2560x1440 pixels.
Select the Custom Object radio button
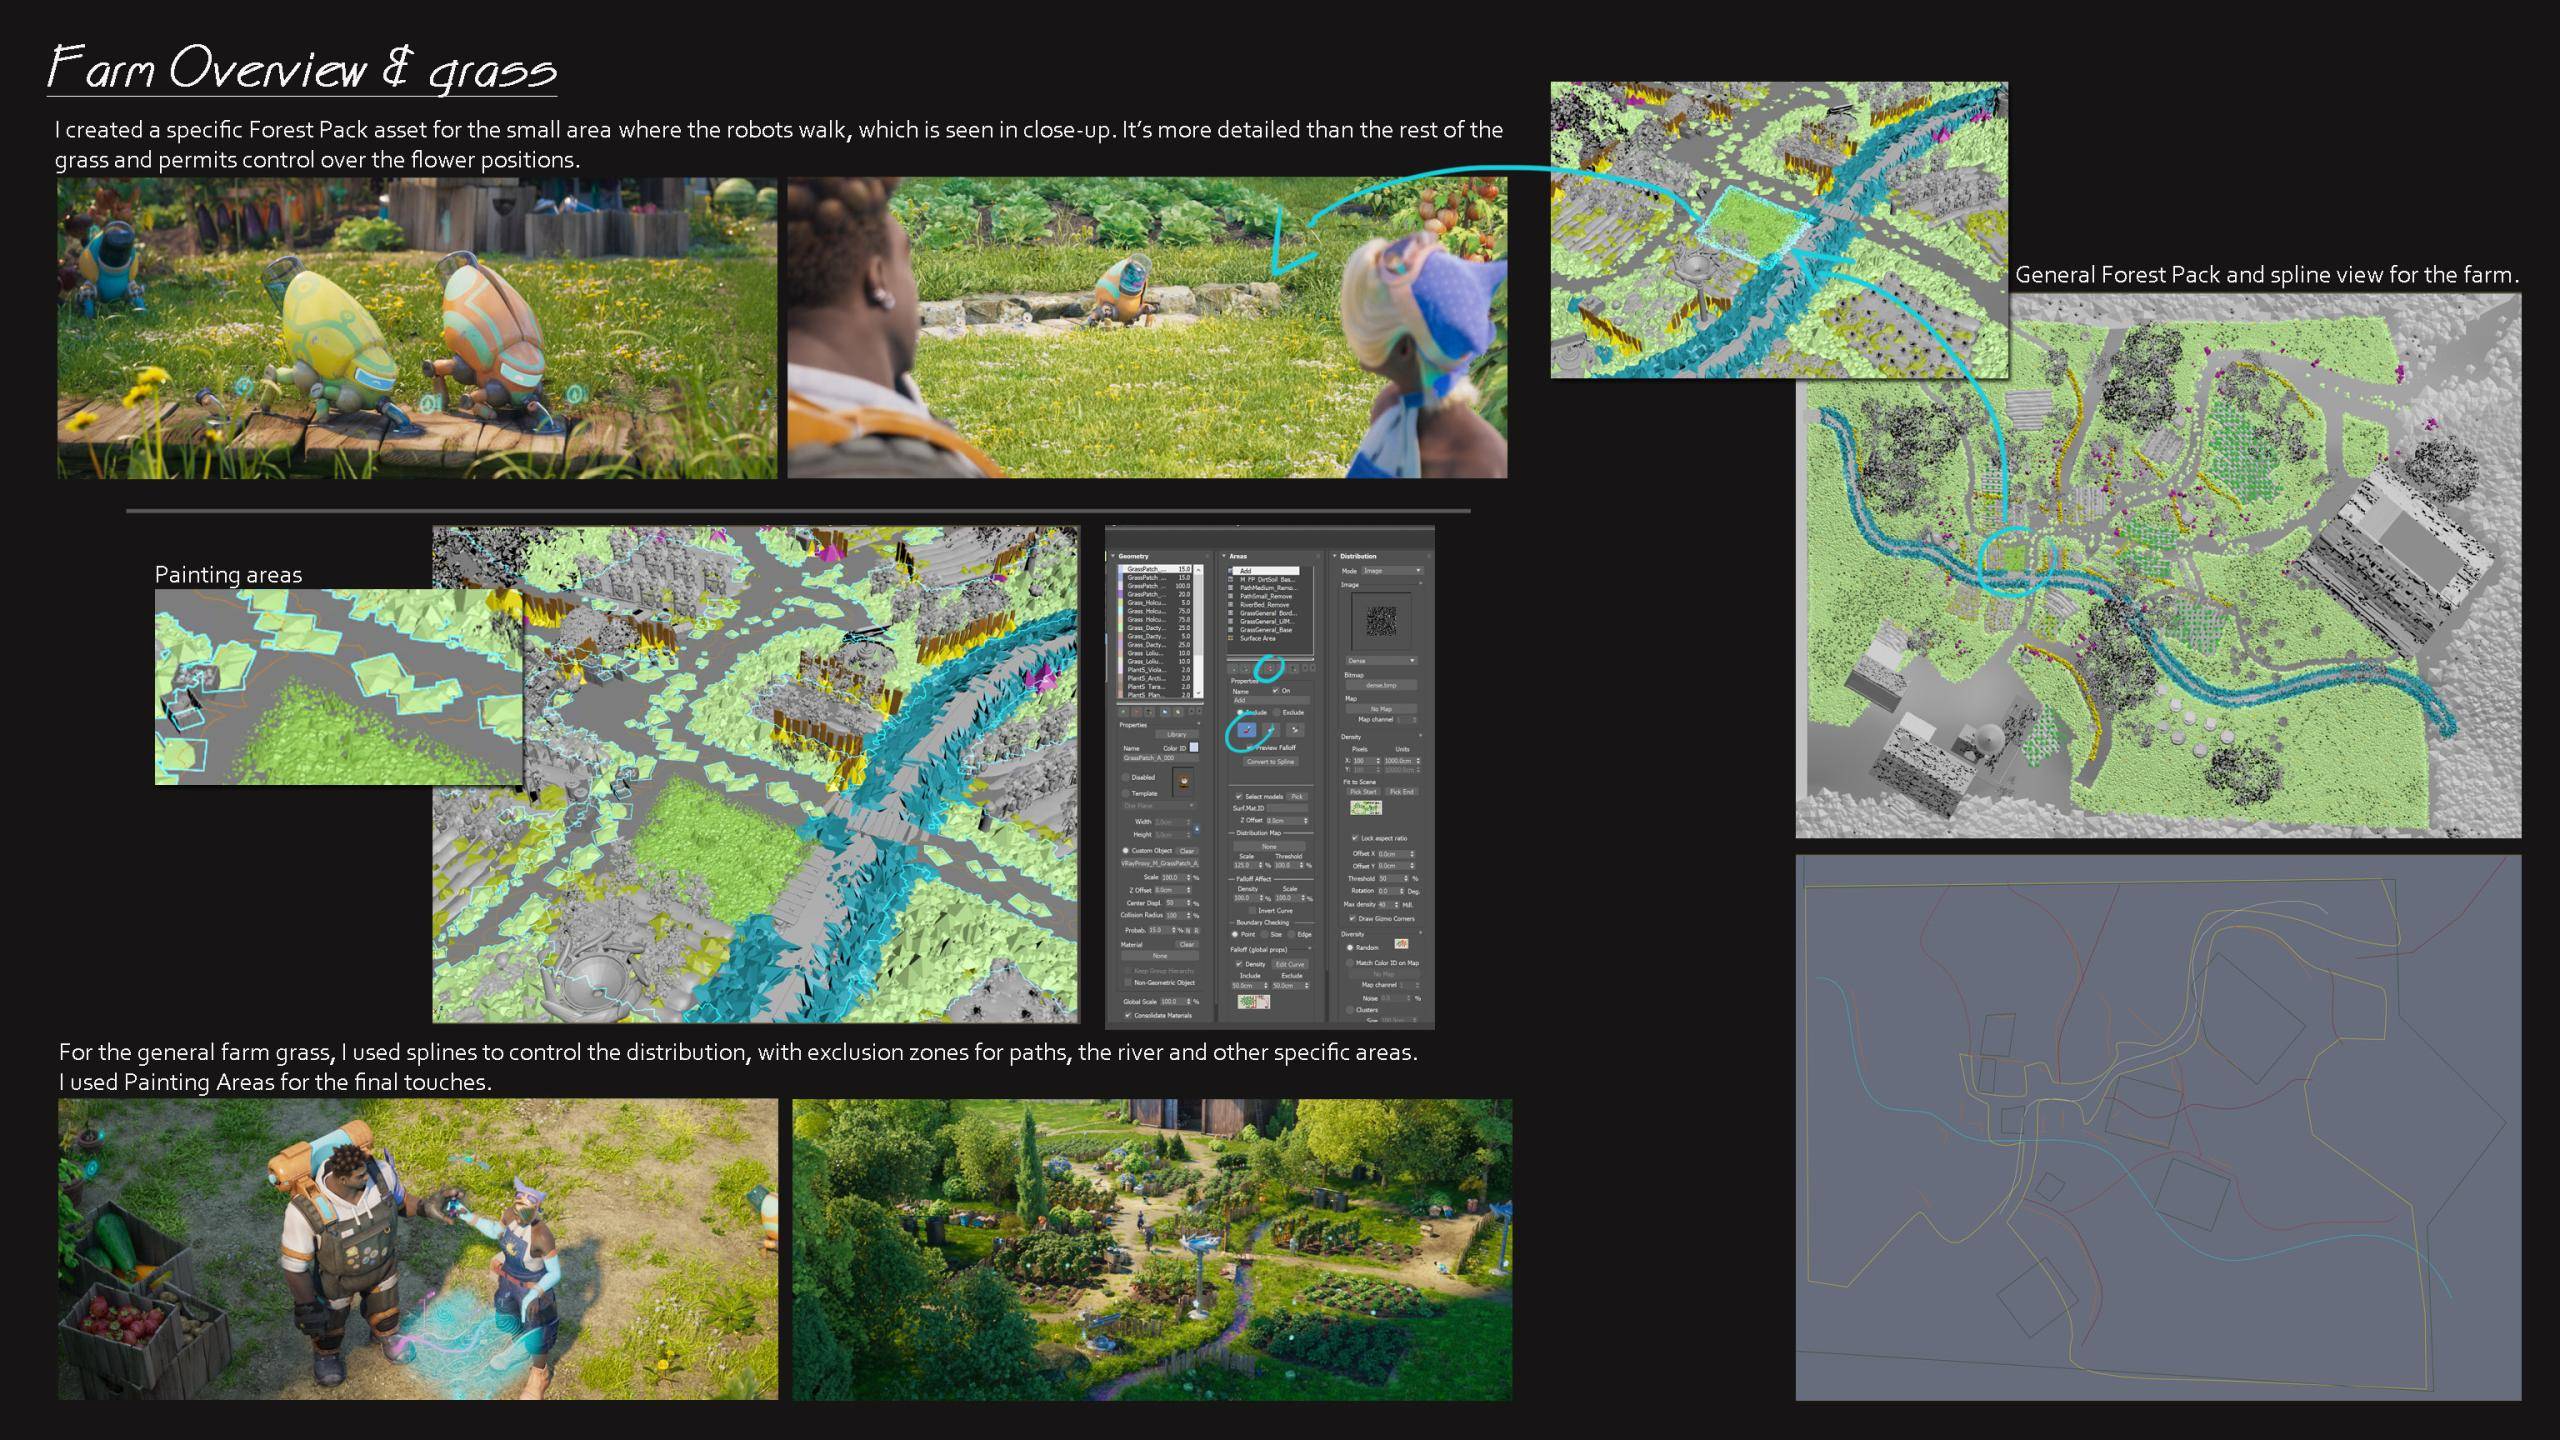(1125, 851)
